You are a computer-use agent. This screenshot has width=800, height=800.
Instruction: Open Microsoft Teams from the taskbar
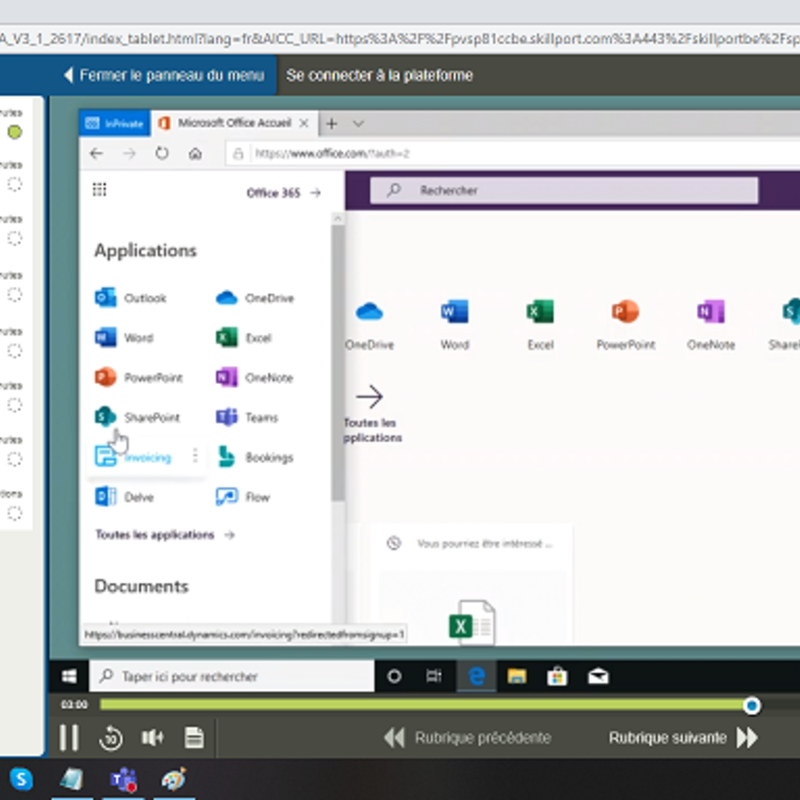[x=123, y=780]
